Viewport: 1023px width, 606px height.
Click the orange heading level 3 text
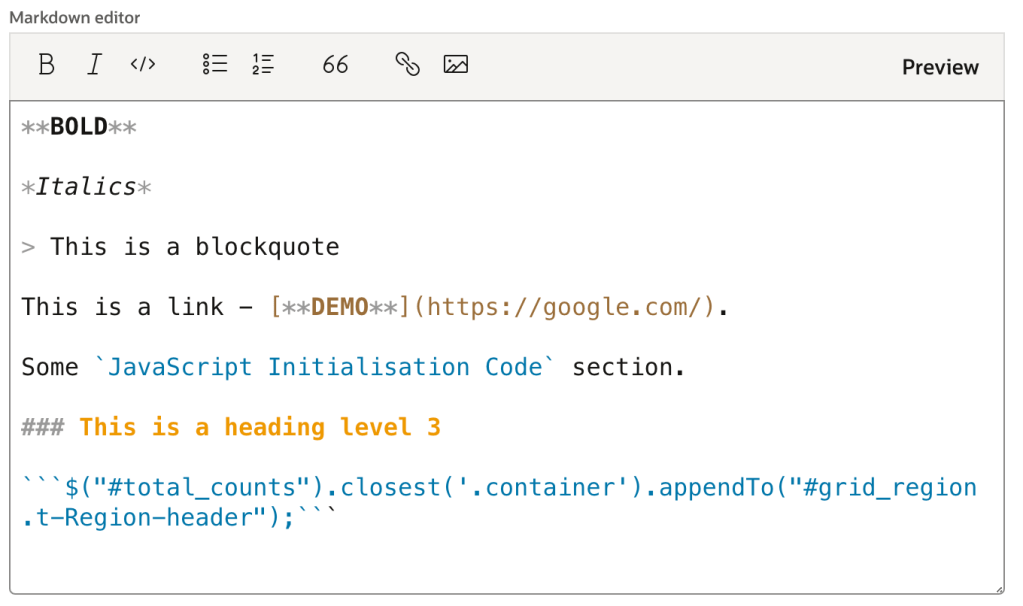[259, 427]
